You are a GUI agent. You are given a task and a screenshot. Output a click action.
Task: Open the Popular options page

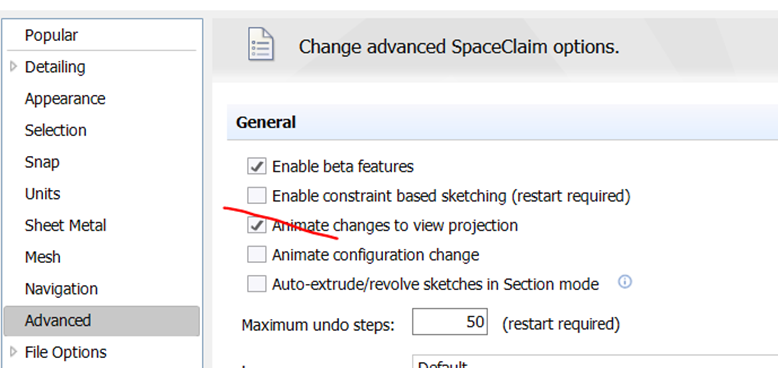point(52,35)
